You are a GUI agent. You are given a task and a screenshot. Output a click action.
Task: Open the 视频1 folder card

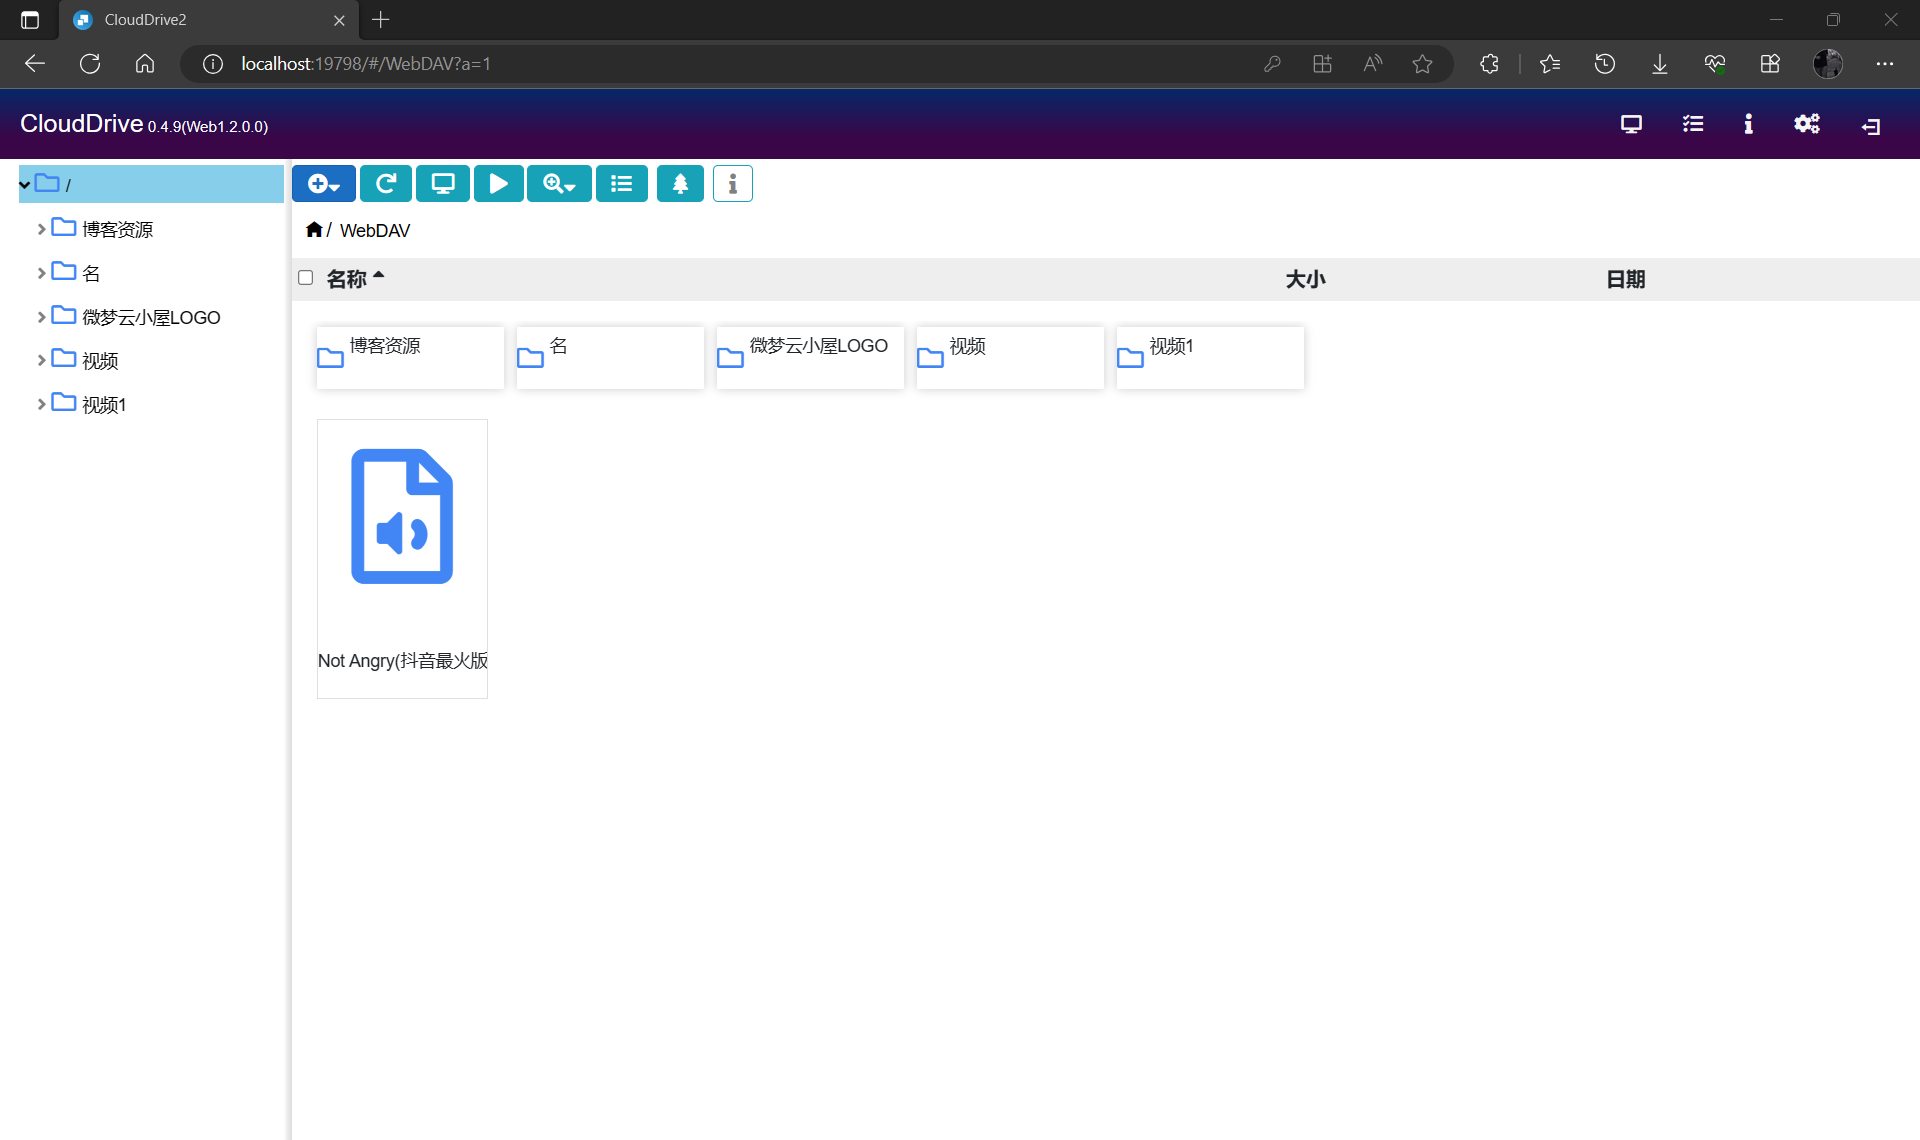[1210, 357]
